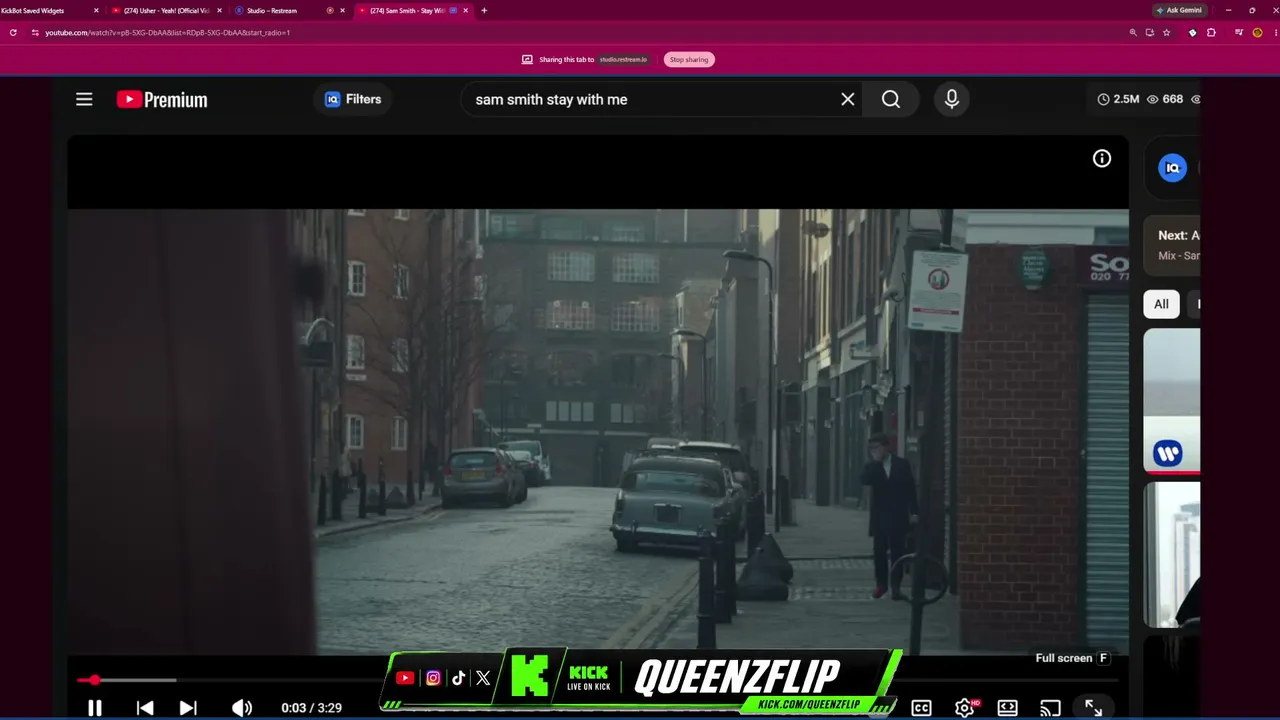Image resolution: width=1280 pixels, height=720 pixels.
Task: Switch to the KickBot Saved Widgets tab
Action: point(50,10)
